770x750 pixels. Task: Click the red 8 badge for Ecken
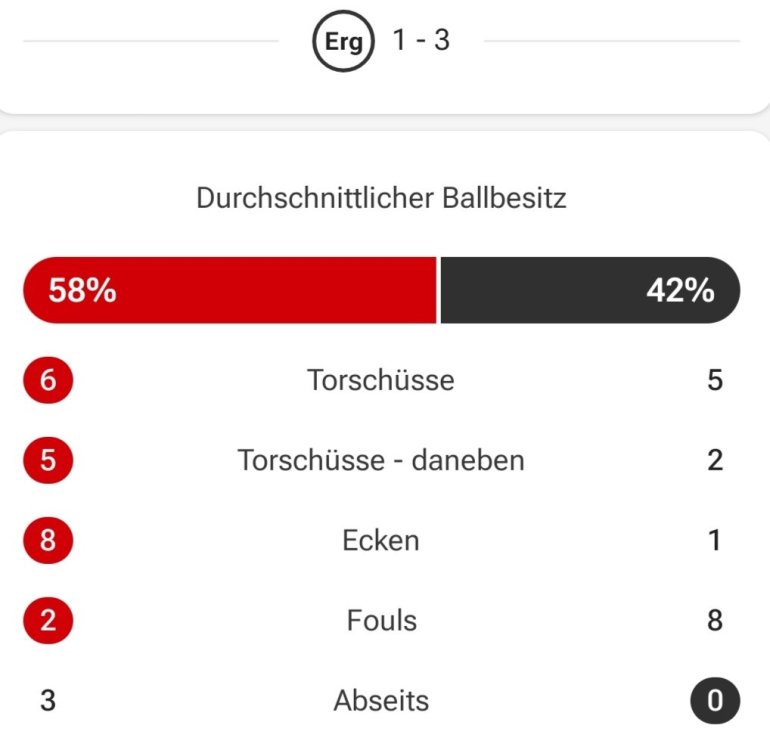tap(48, 540)
